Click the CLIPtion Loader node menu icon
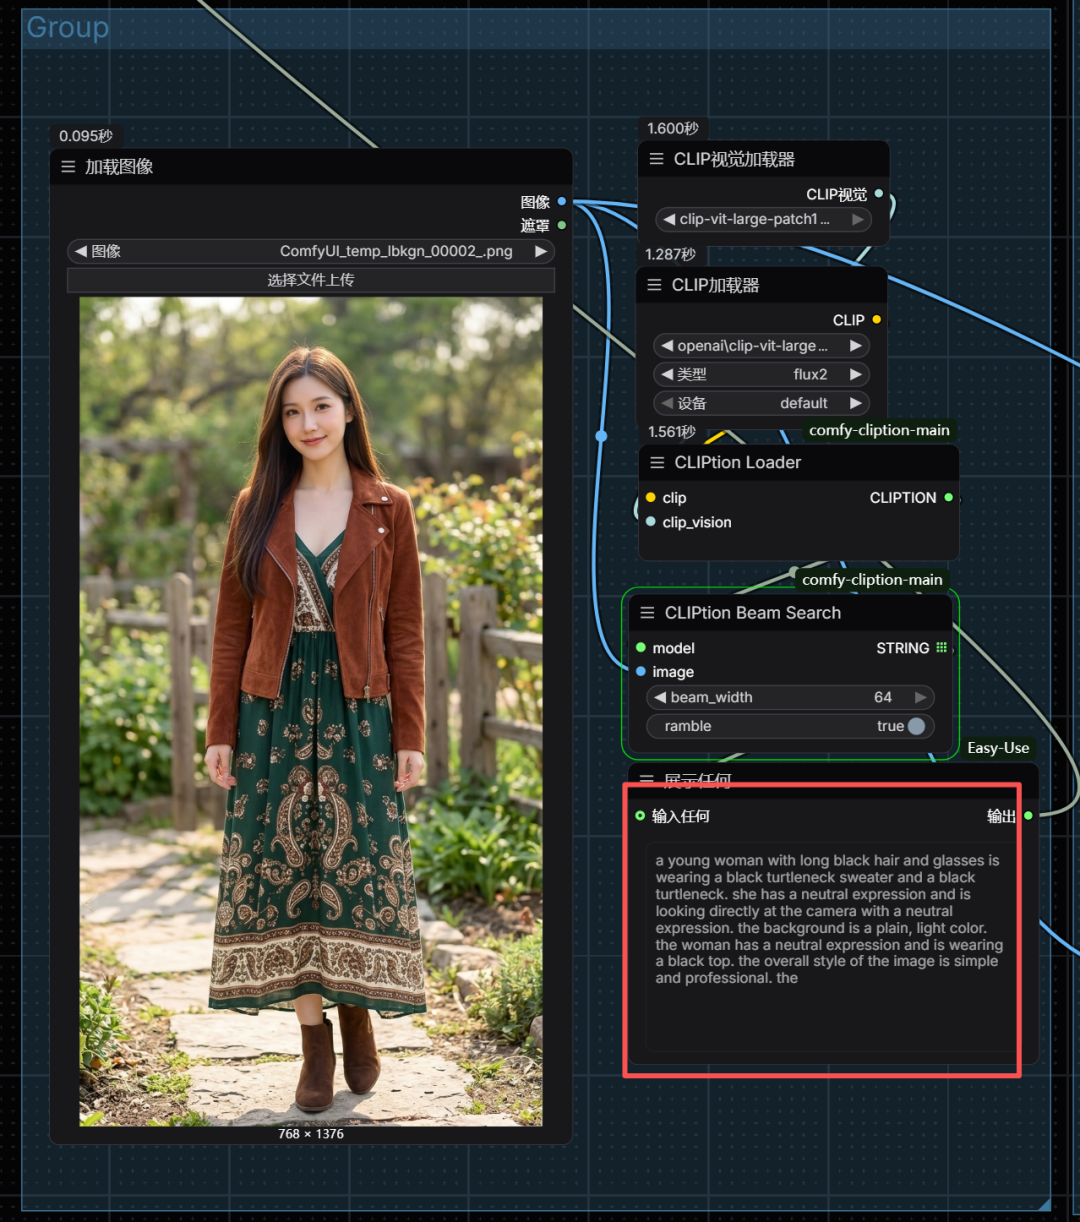This screenshot has height=1222, width=1080. click(657, 462)
